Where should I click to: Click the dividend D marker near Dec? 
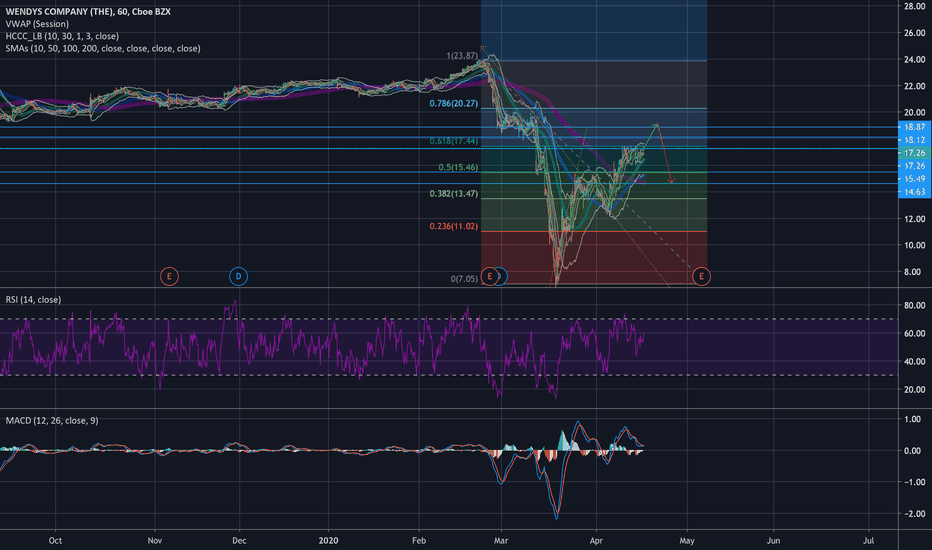(x=238, y=276)
